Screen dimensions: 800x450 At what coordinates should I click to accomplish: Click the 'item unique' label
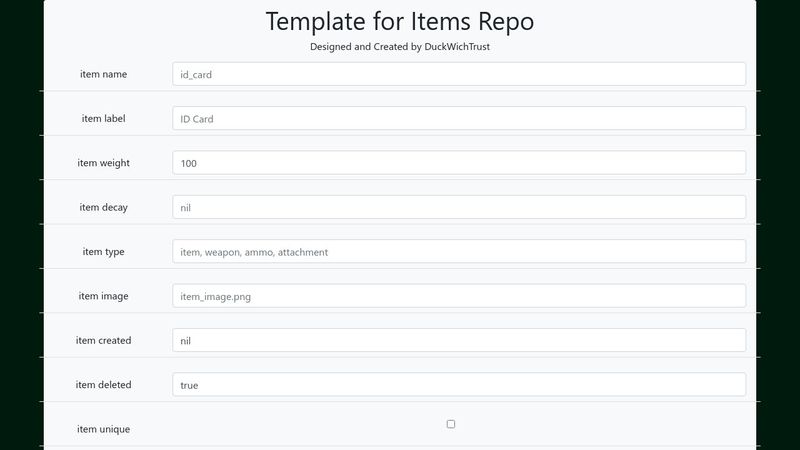(x=104, y=429)
